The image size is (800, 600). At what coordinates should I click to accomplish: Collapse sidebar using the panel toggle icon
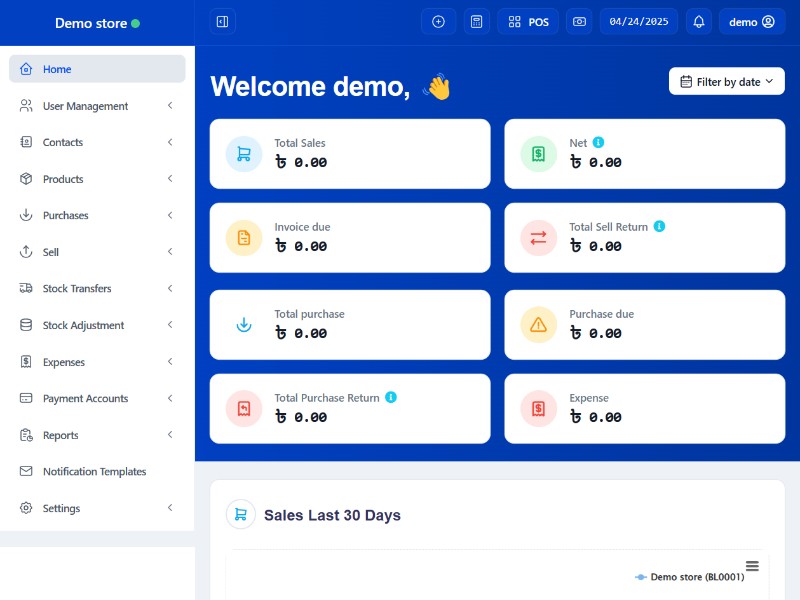pos(222,22)
